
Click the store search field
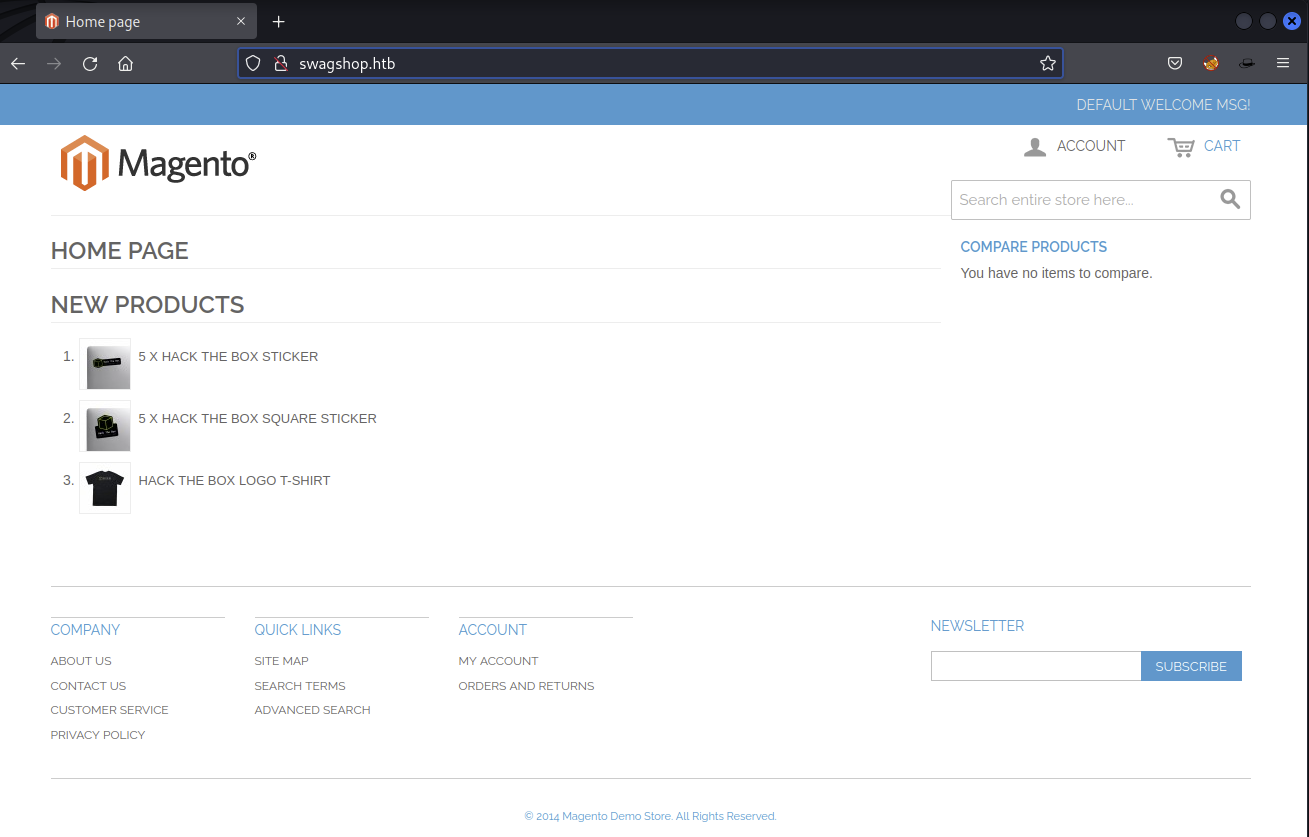point(1080,200)
